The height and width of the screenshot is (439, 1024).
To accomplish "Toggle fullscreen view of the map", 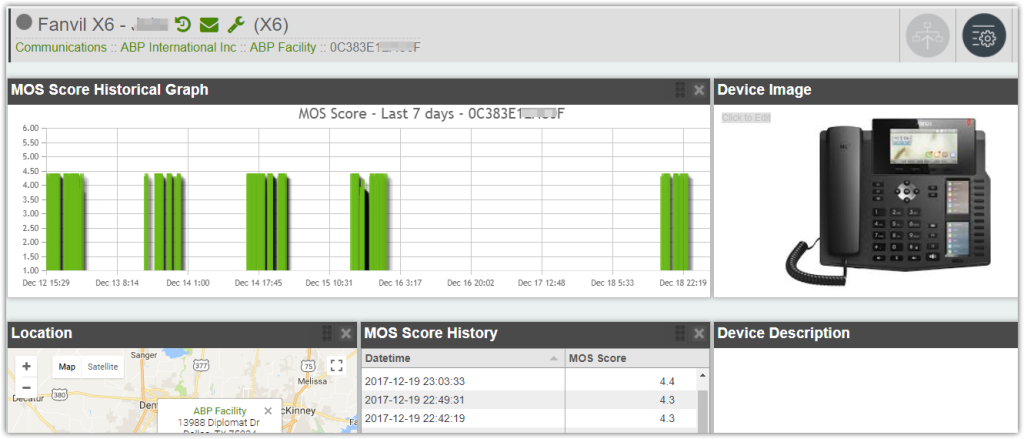I will point(336,366).
